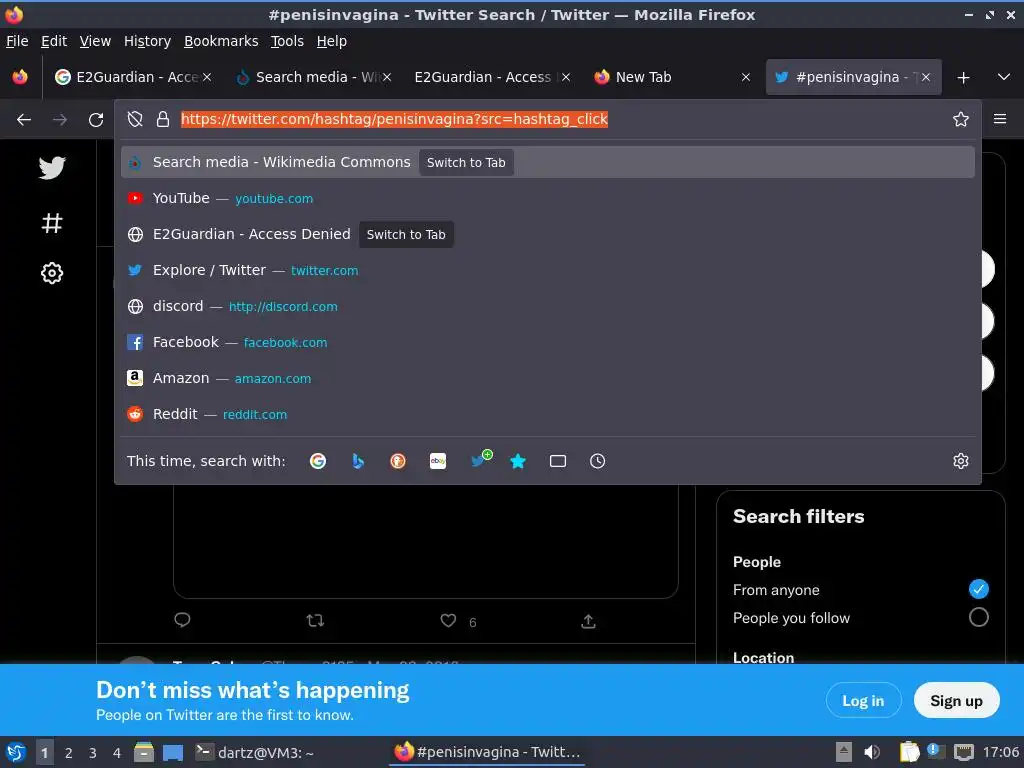This screenshot has height=768, width=1024.
Task: Switch to workspace 4 in taskbar
Action: pos(117,753)
